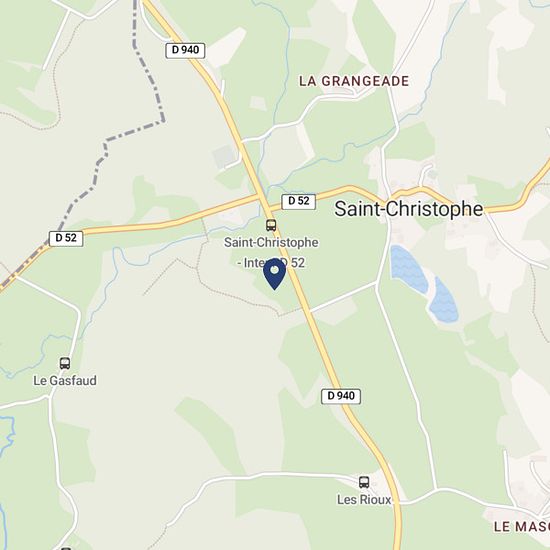Click the lower D 940 road shield
Image resolution: width=550 pixels, height=550 pixels.
tap(341, 396)
